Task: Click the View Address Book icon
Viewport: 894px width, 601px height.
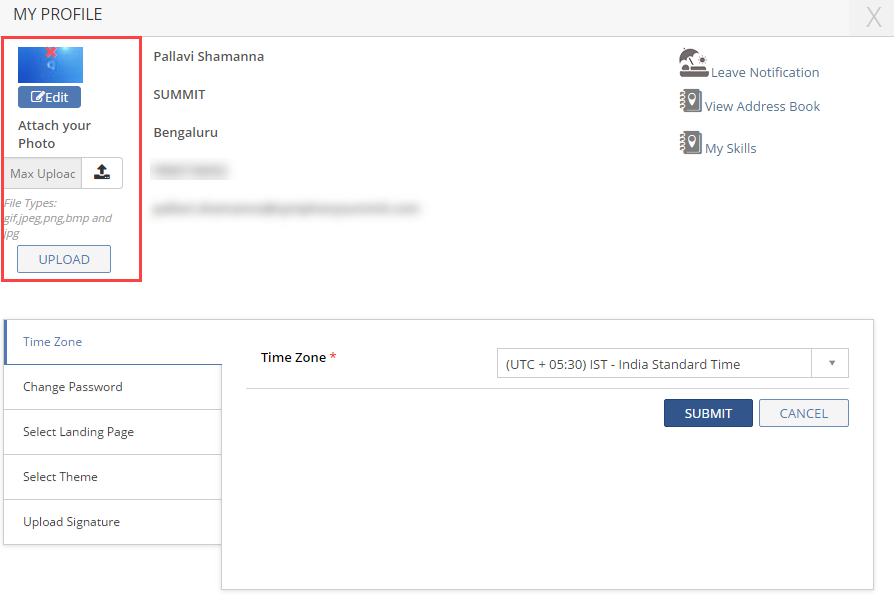Action: click(690, 101)
